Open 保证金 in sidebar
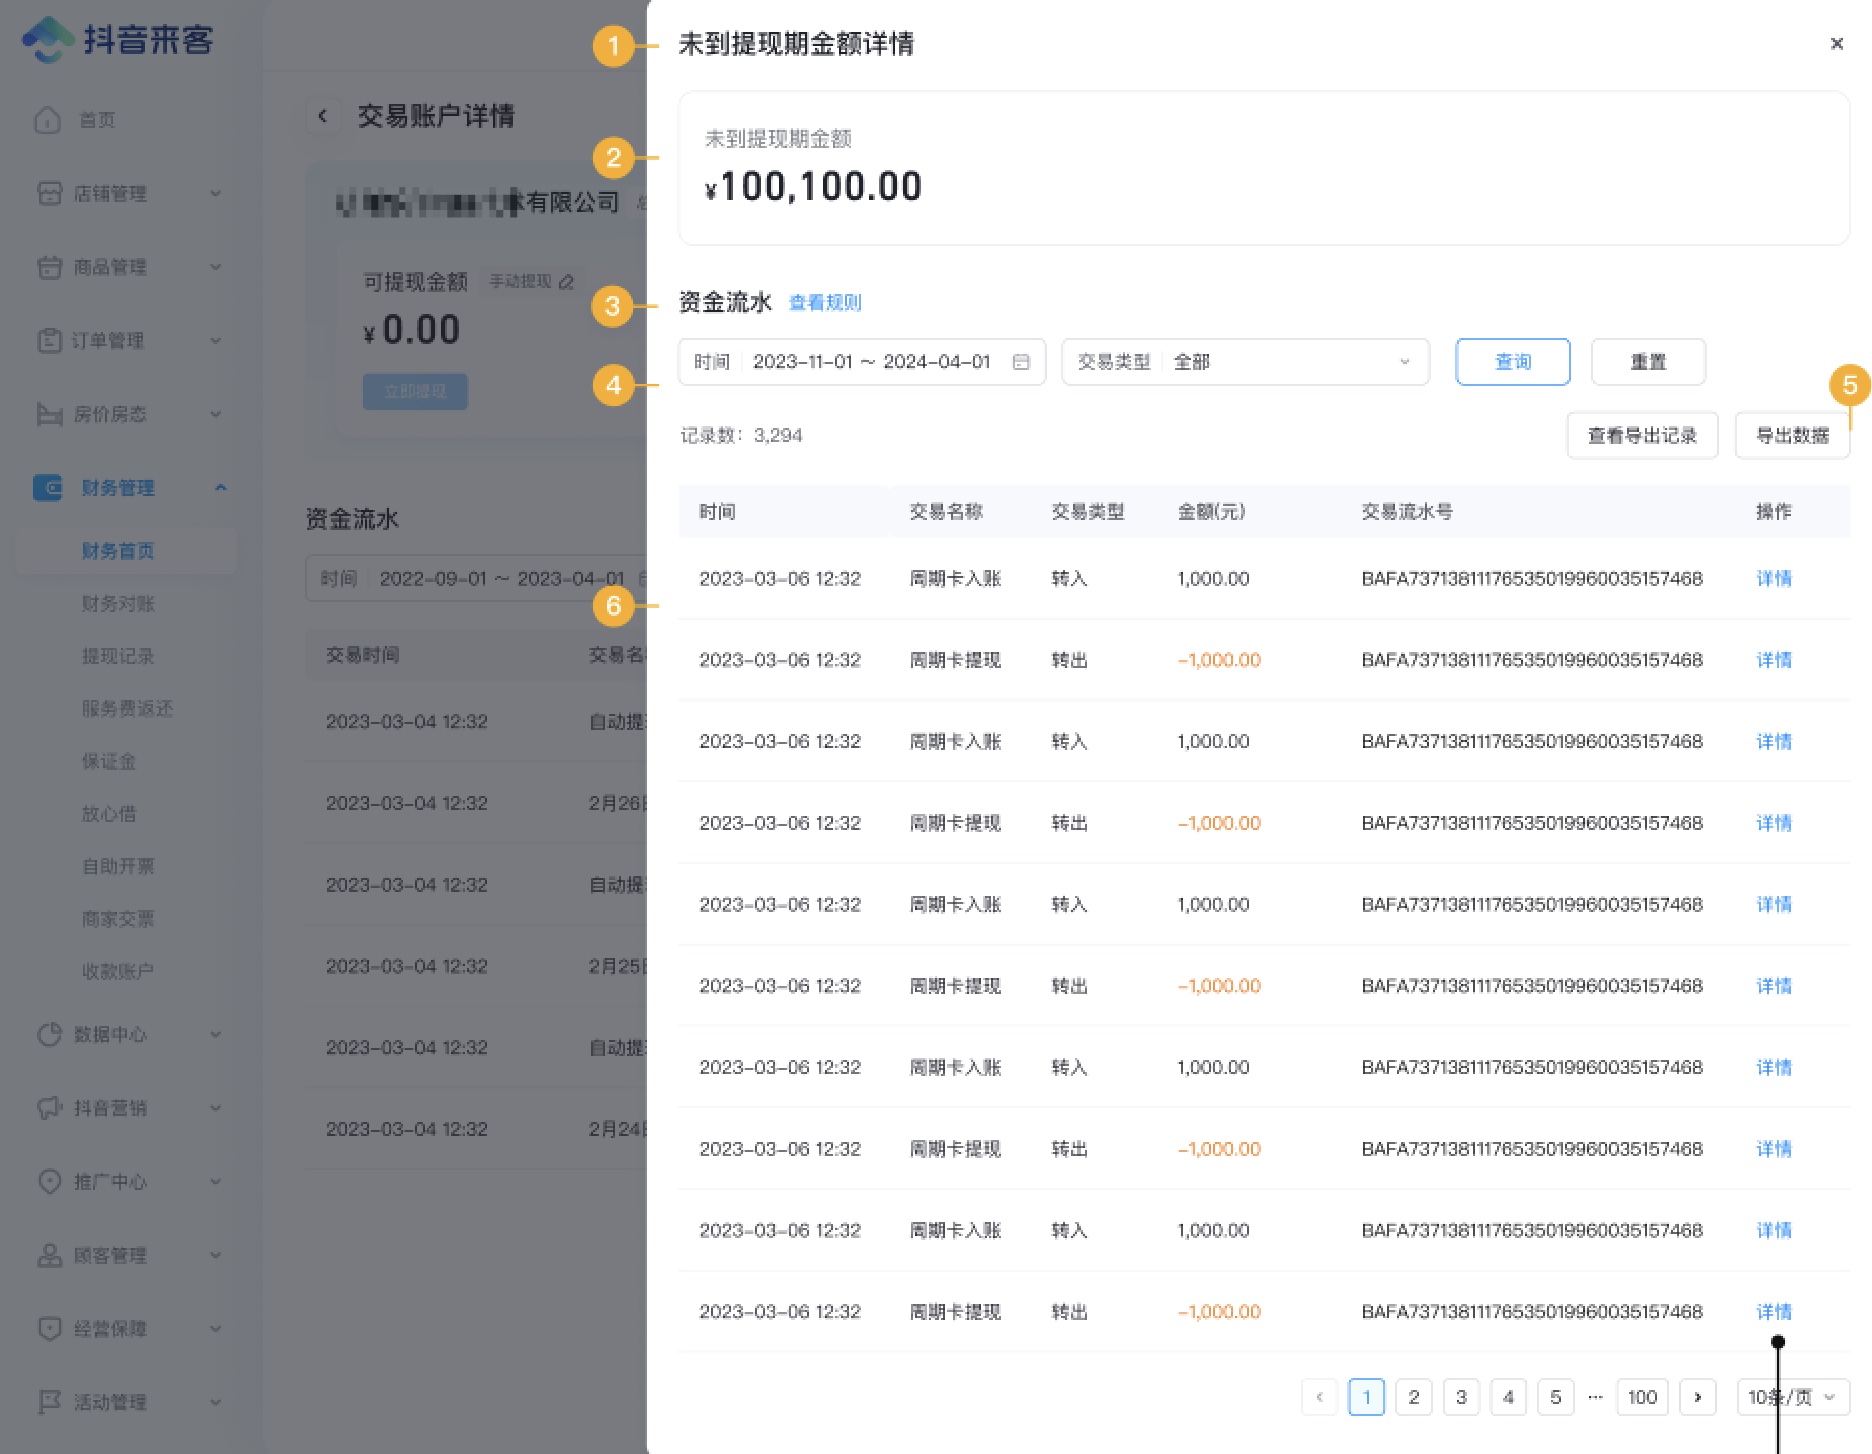This screenshot has width=1872, height=1454. point(109,761)
